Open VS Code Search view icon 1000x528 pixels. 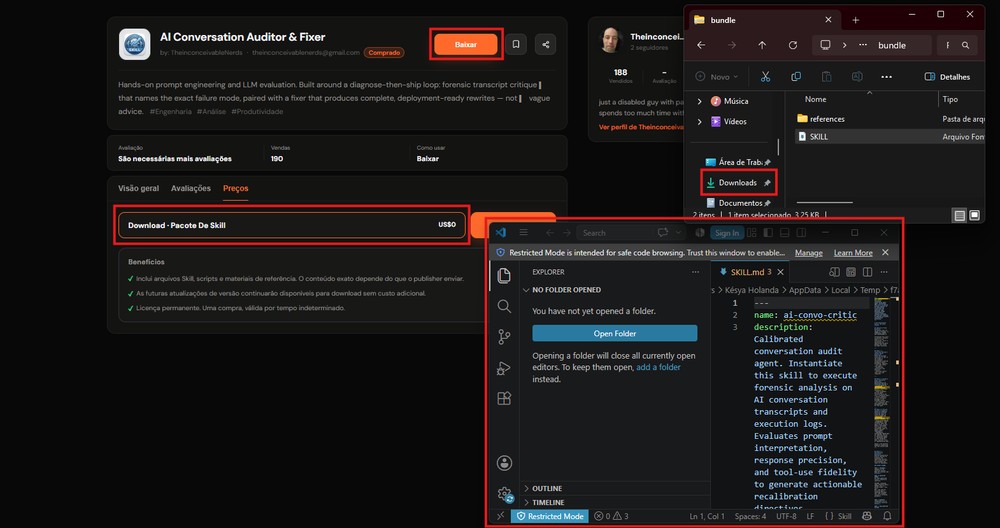pos(504,307)
